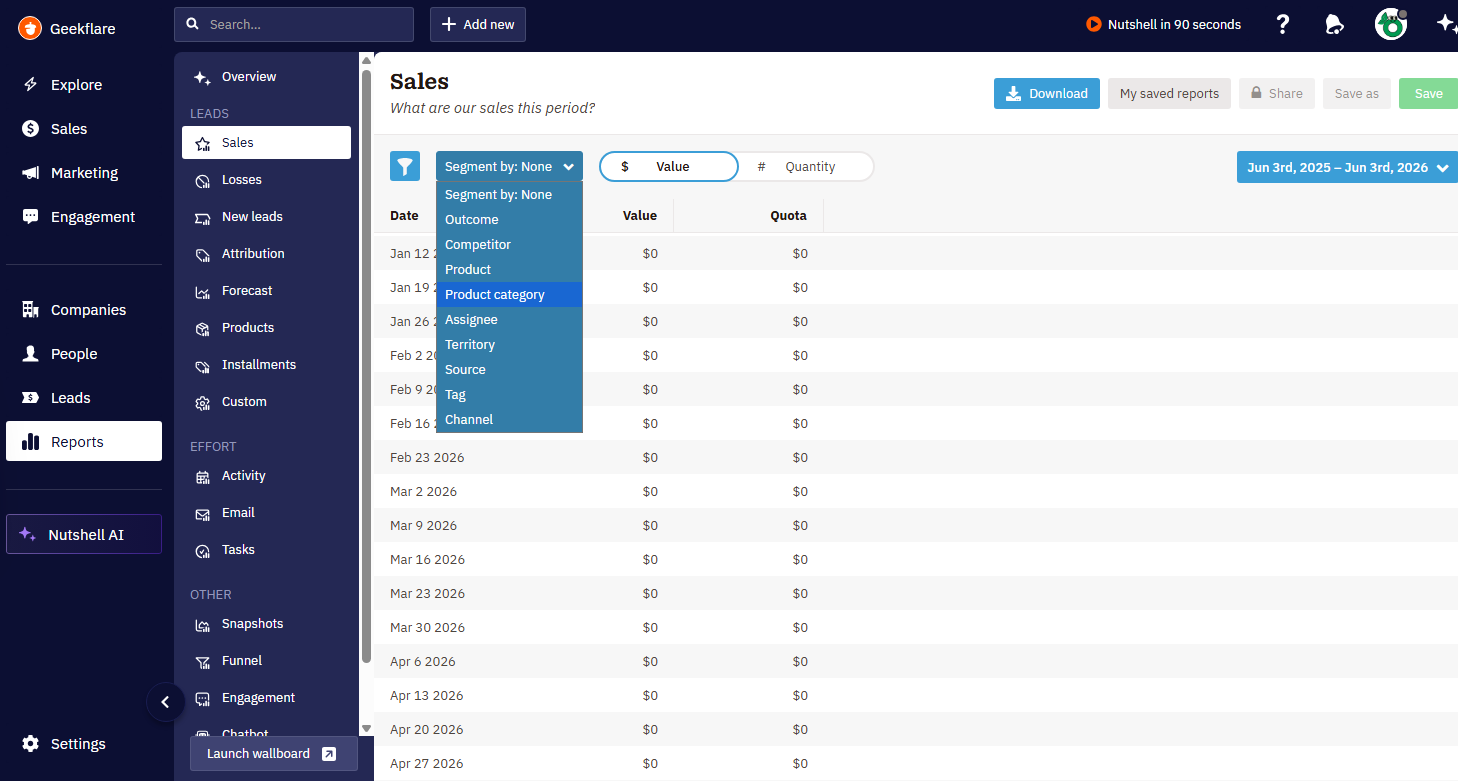The image size is (1458, 781).
Task: Select Source segment option
Action: tap(509, 370)
